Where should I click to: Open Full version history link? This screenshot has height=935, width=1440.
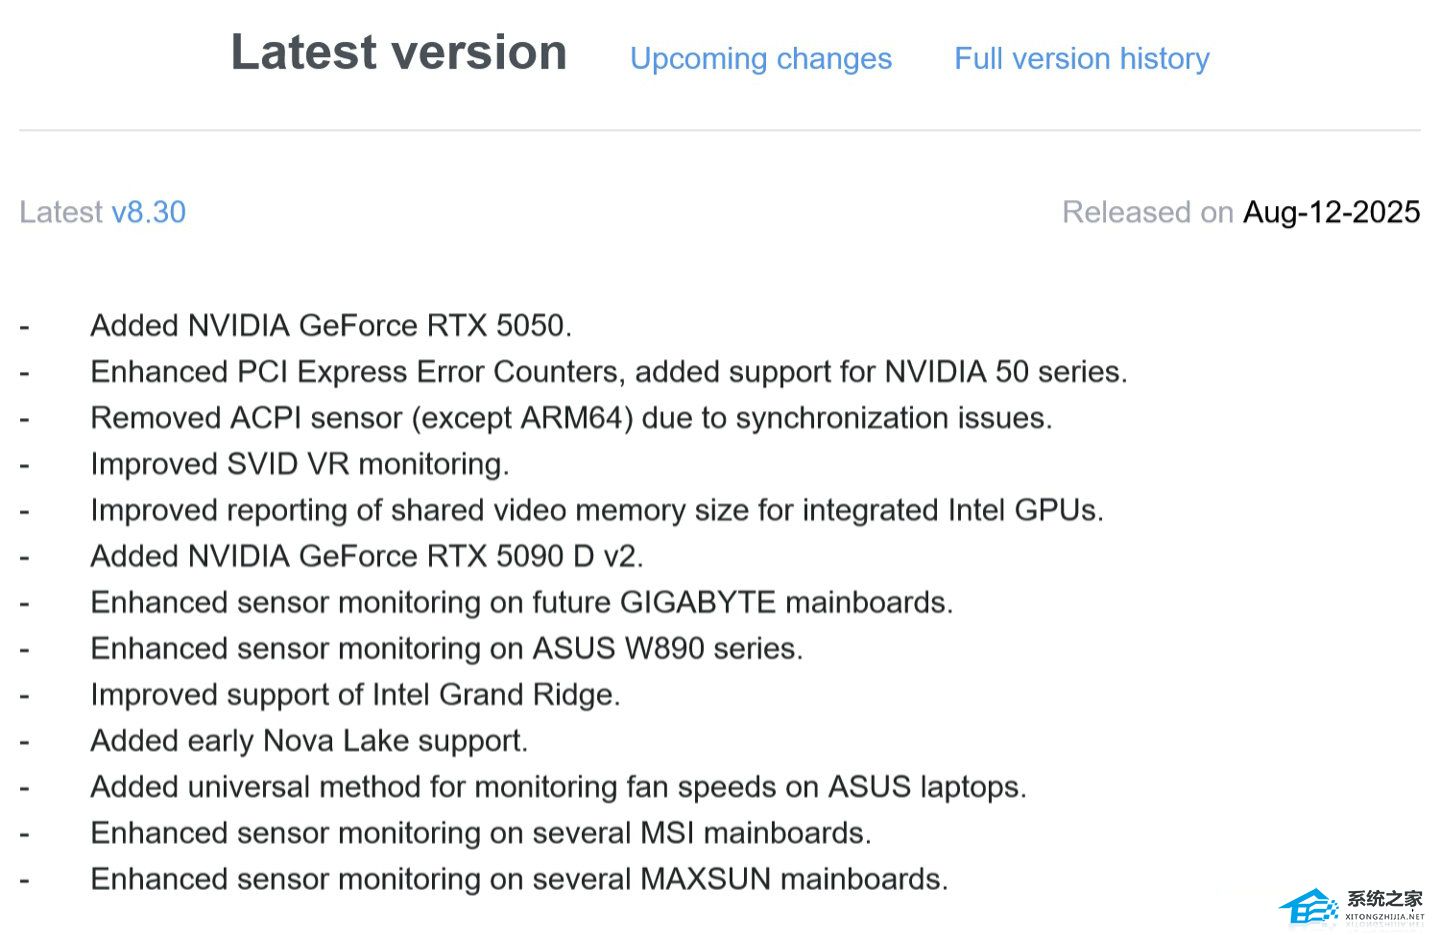click(1081, 59)
